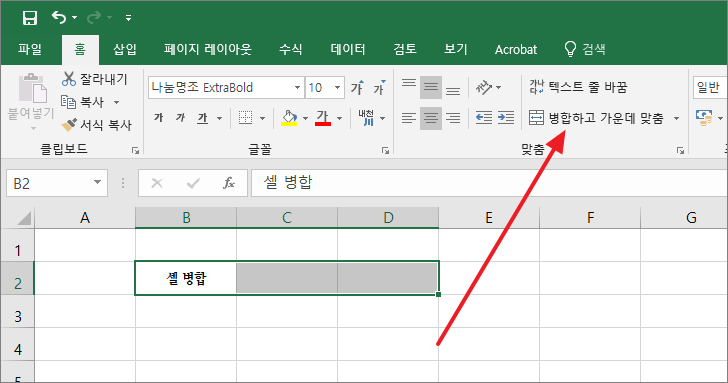
Task: Open the 파일 tab
Action: coord(30,49)
